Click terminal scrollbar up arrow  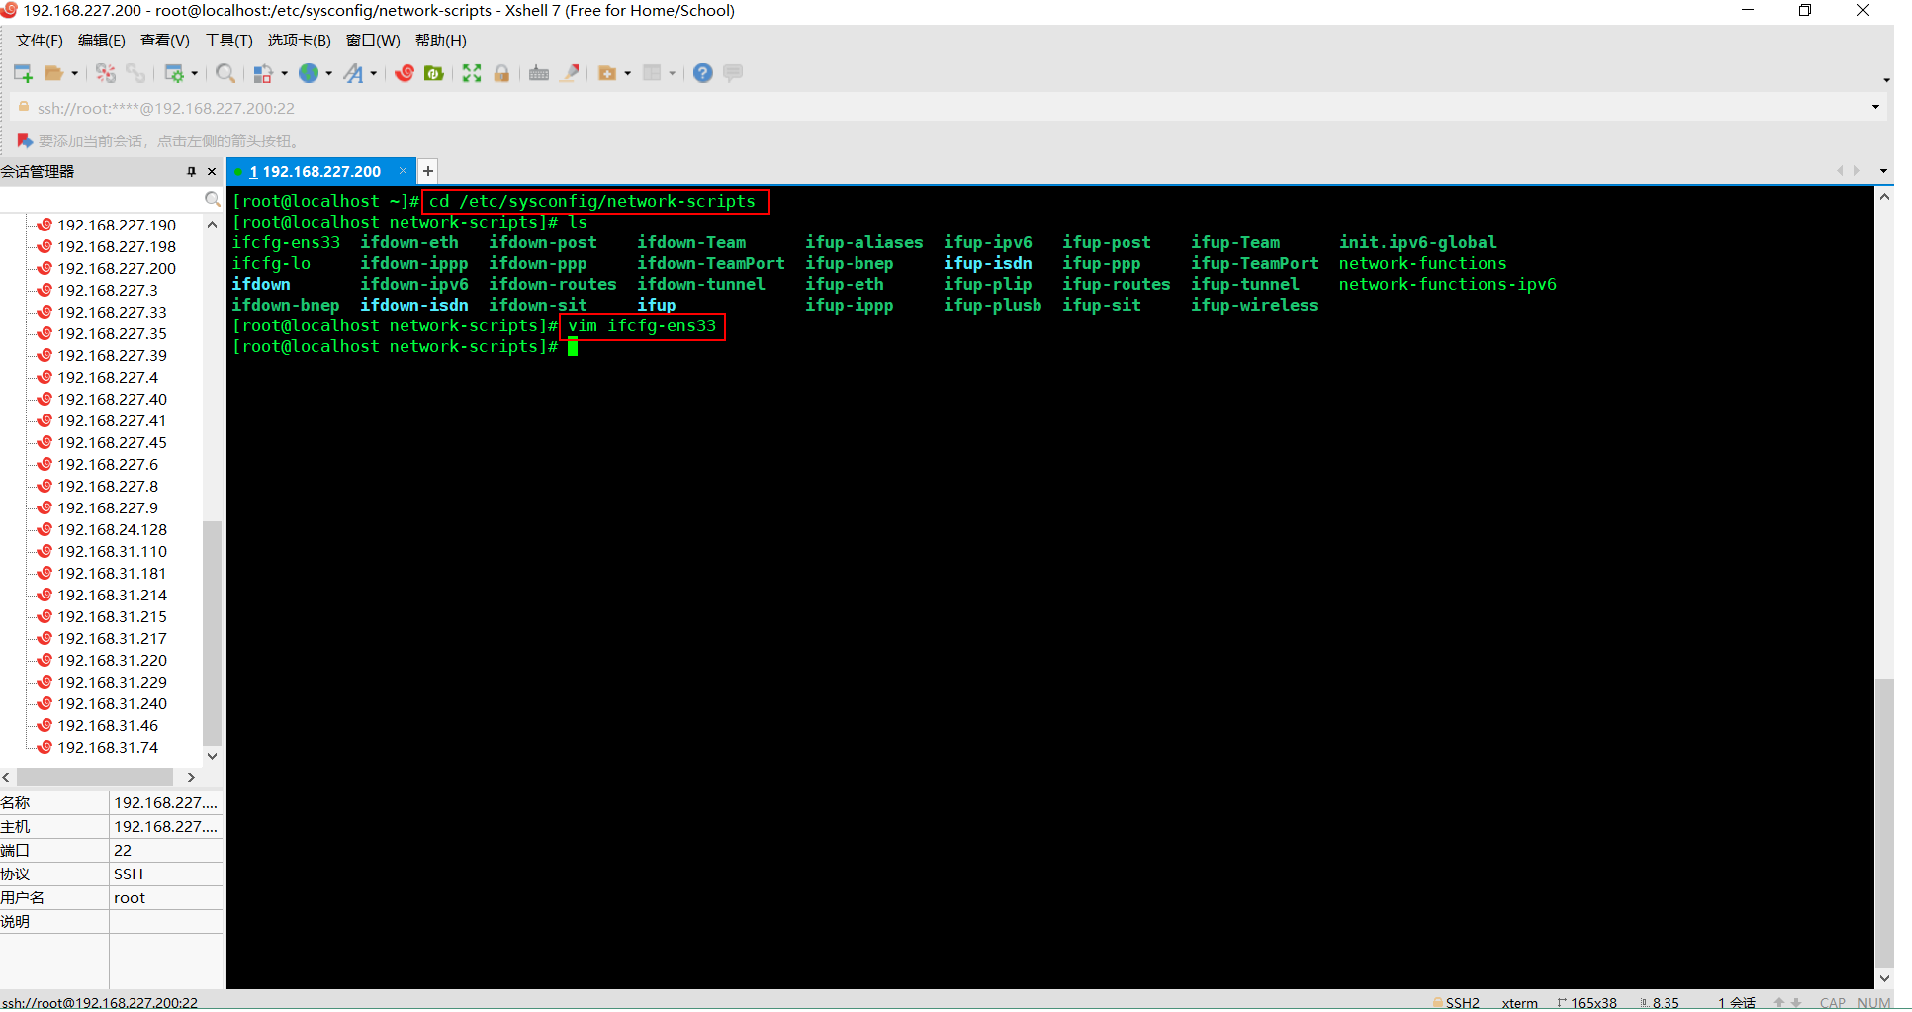[x=1884, y=197]
